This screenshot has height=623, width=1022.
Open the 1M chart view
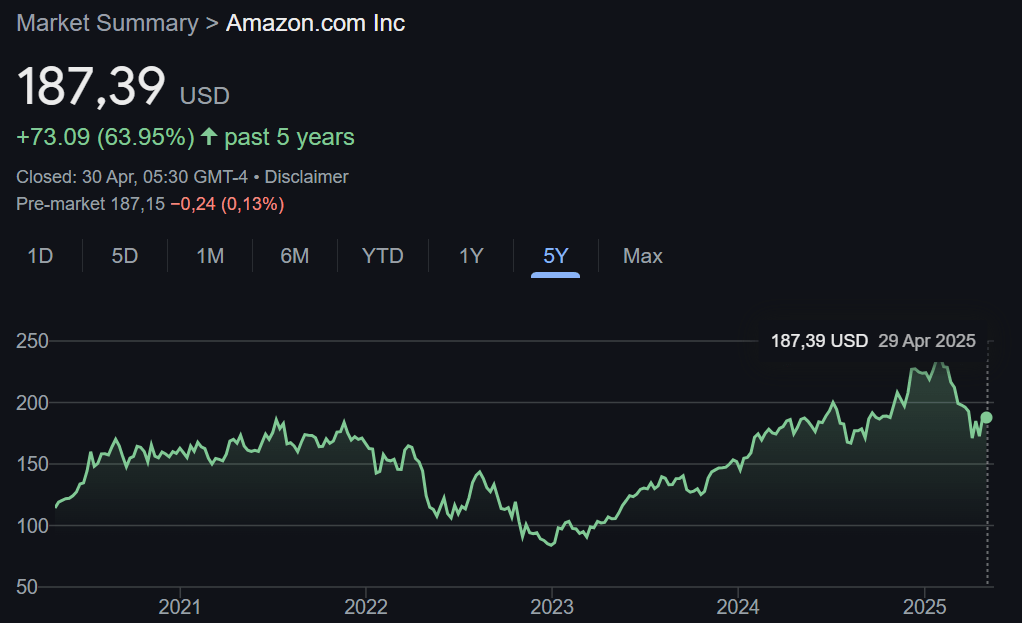tap(210, 256)
